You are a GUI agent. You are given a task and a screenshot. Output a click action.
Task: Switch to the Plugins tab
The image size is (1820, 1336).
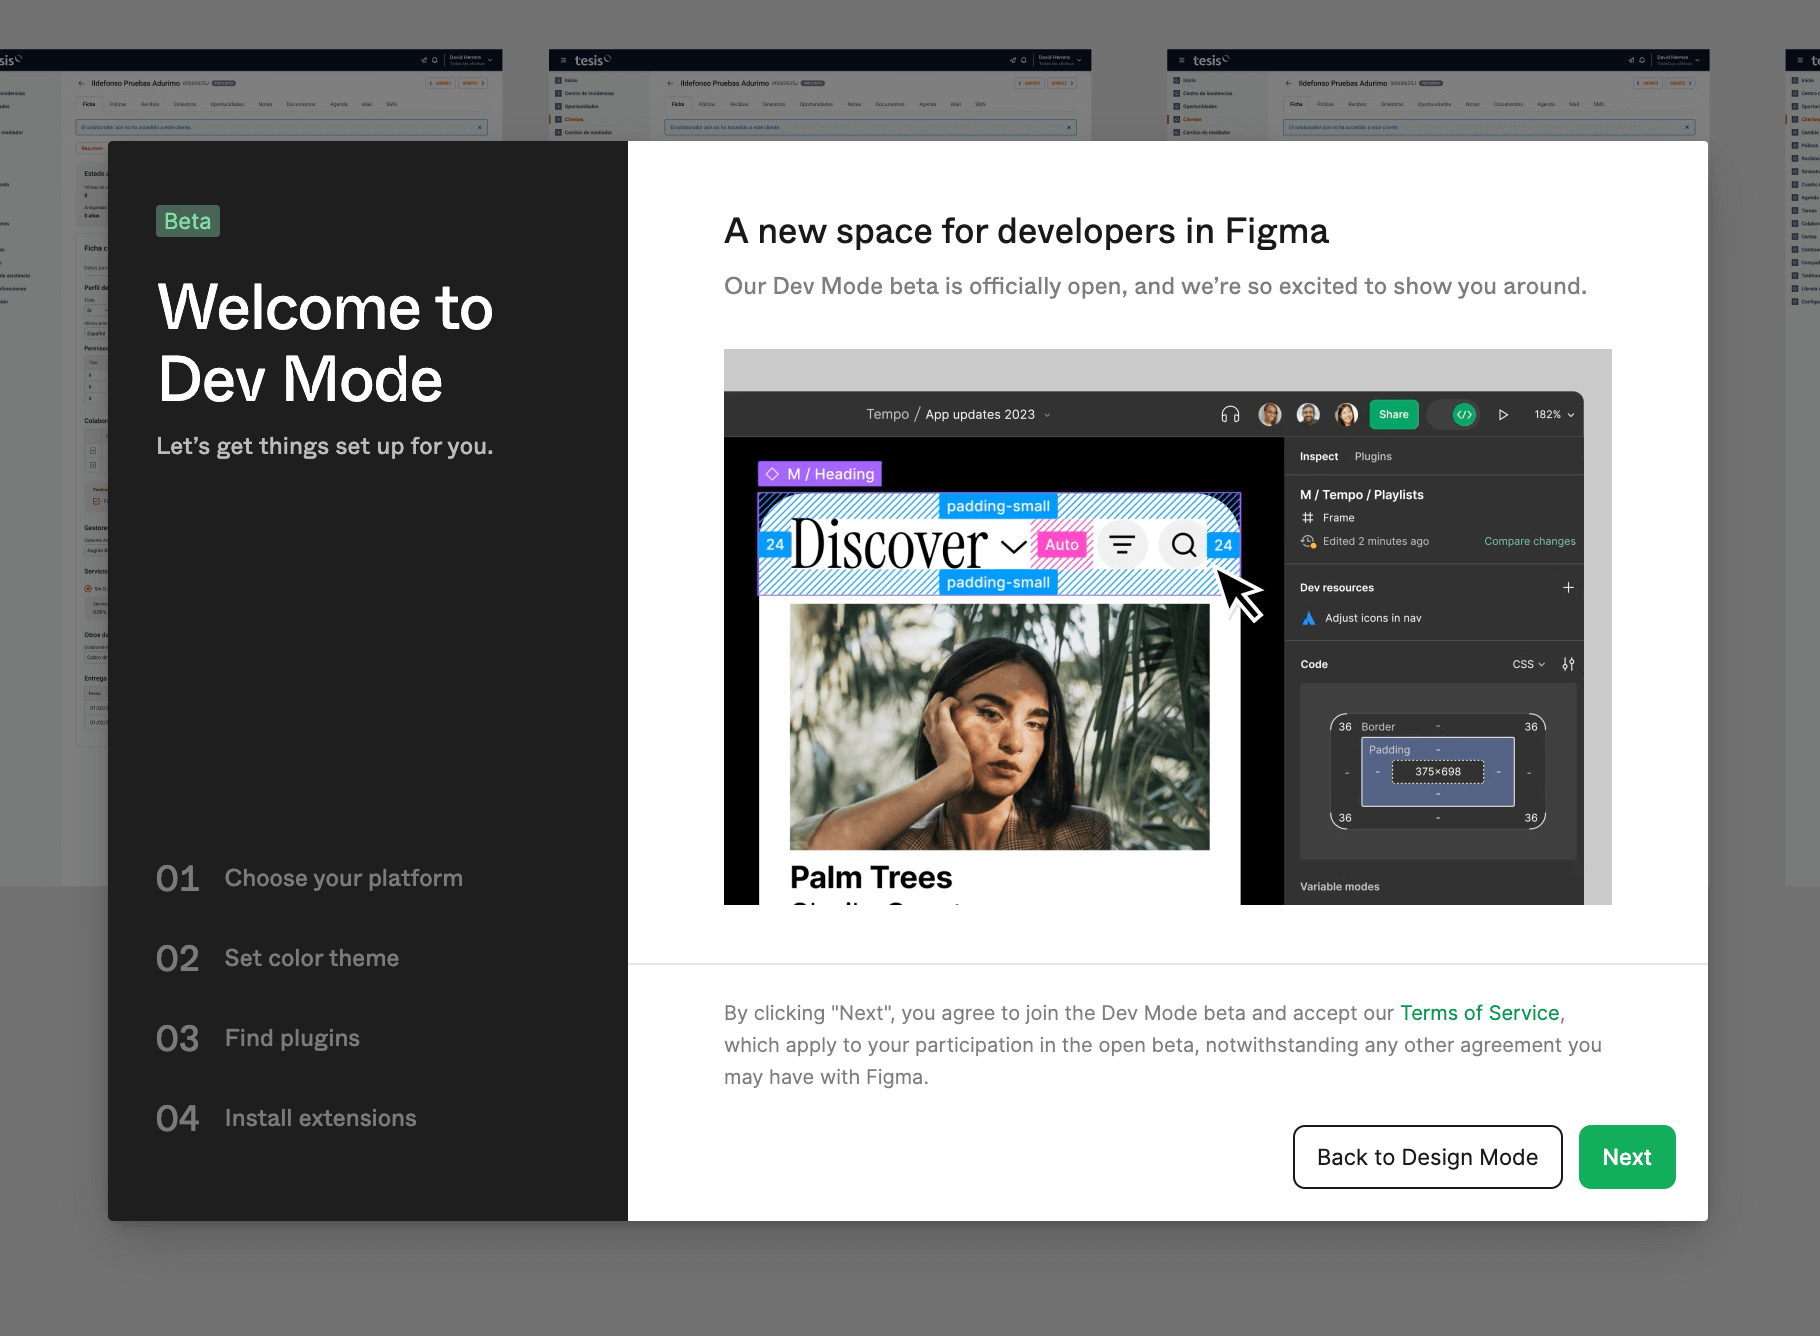(1372, 457)
